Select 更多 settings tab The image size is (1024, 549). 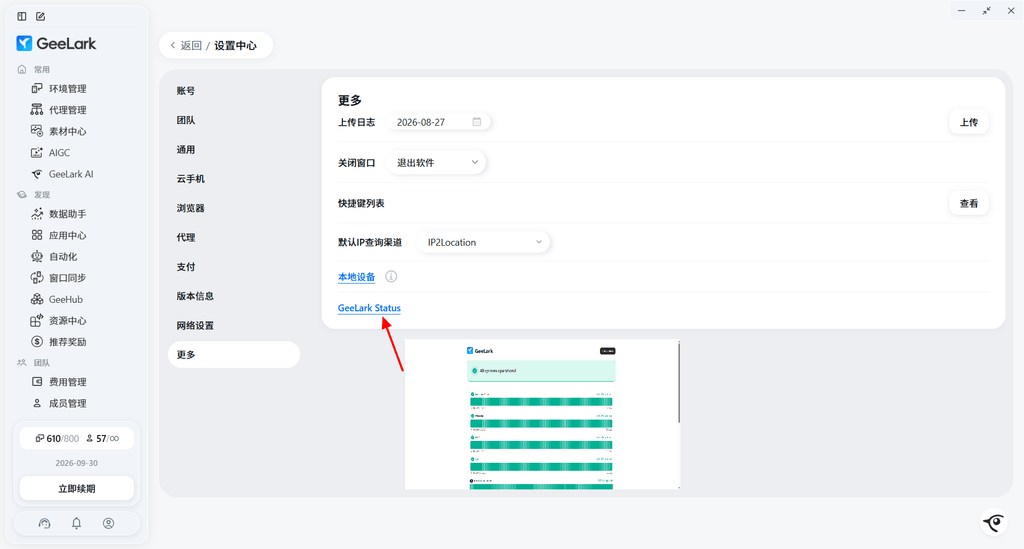(234, 354)
